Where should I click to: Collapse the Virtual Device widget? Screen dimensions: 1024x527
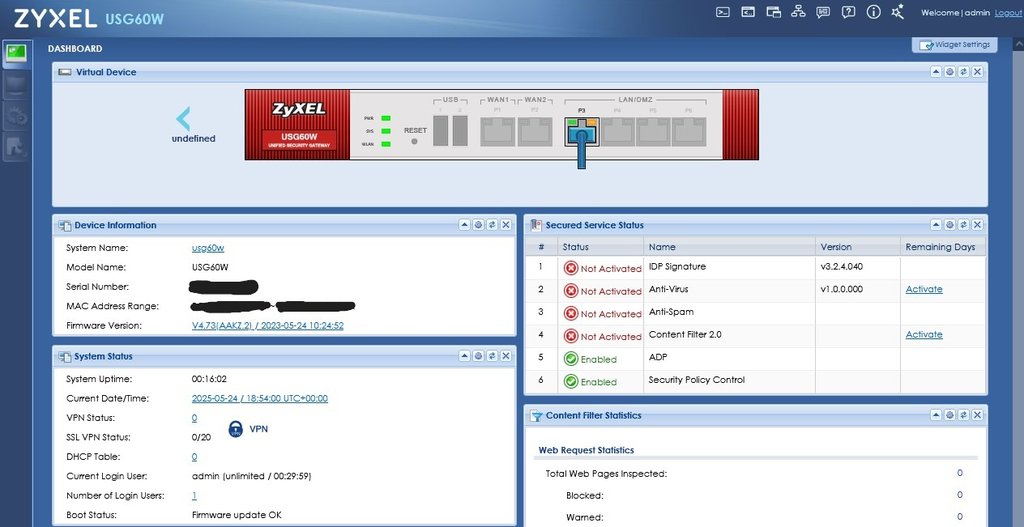coord(936,72)
